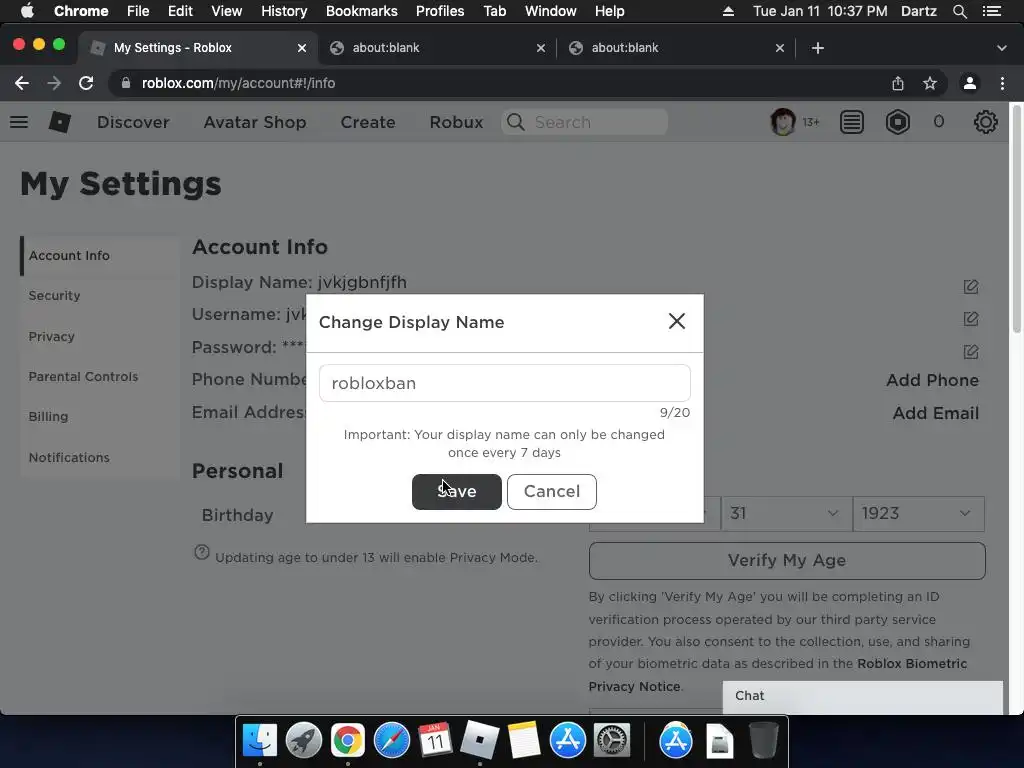Click the Roblox search box

click(584, 122)
